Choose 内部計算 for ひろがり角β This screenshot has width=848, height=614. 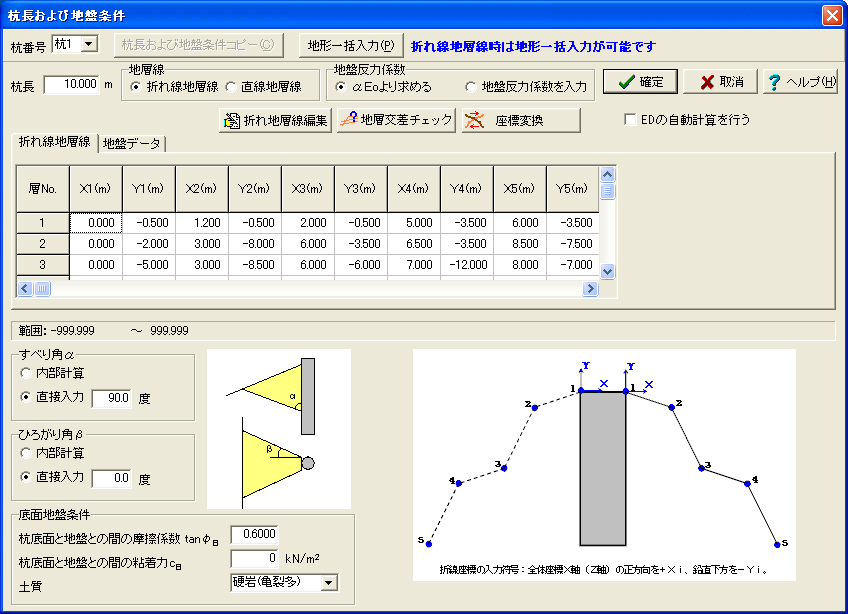[x=25, y=453]
